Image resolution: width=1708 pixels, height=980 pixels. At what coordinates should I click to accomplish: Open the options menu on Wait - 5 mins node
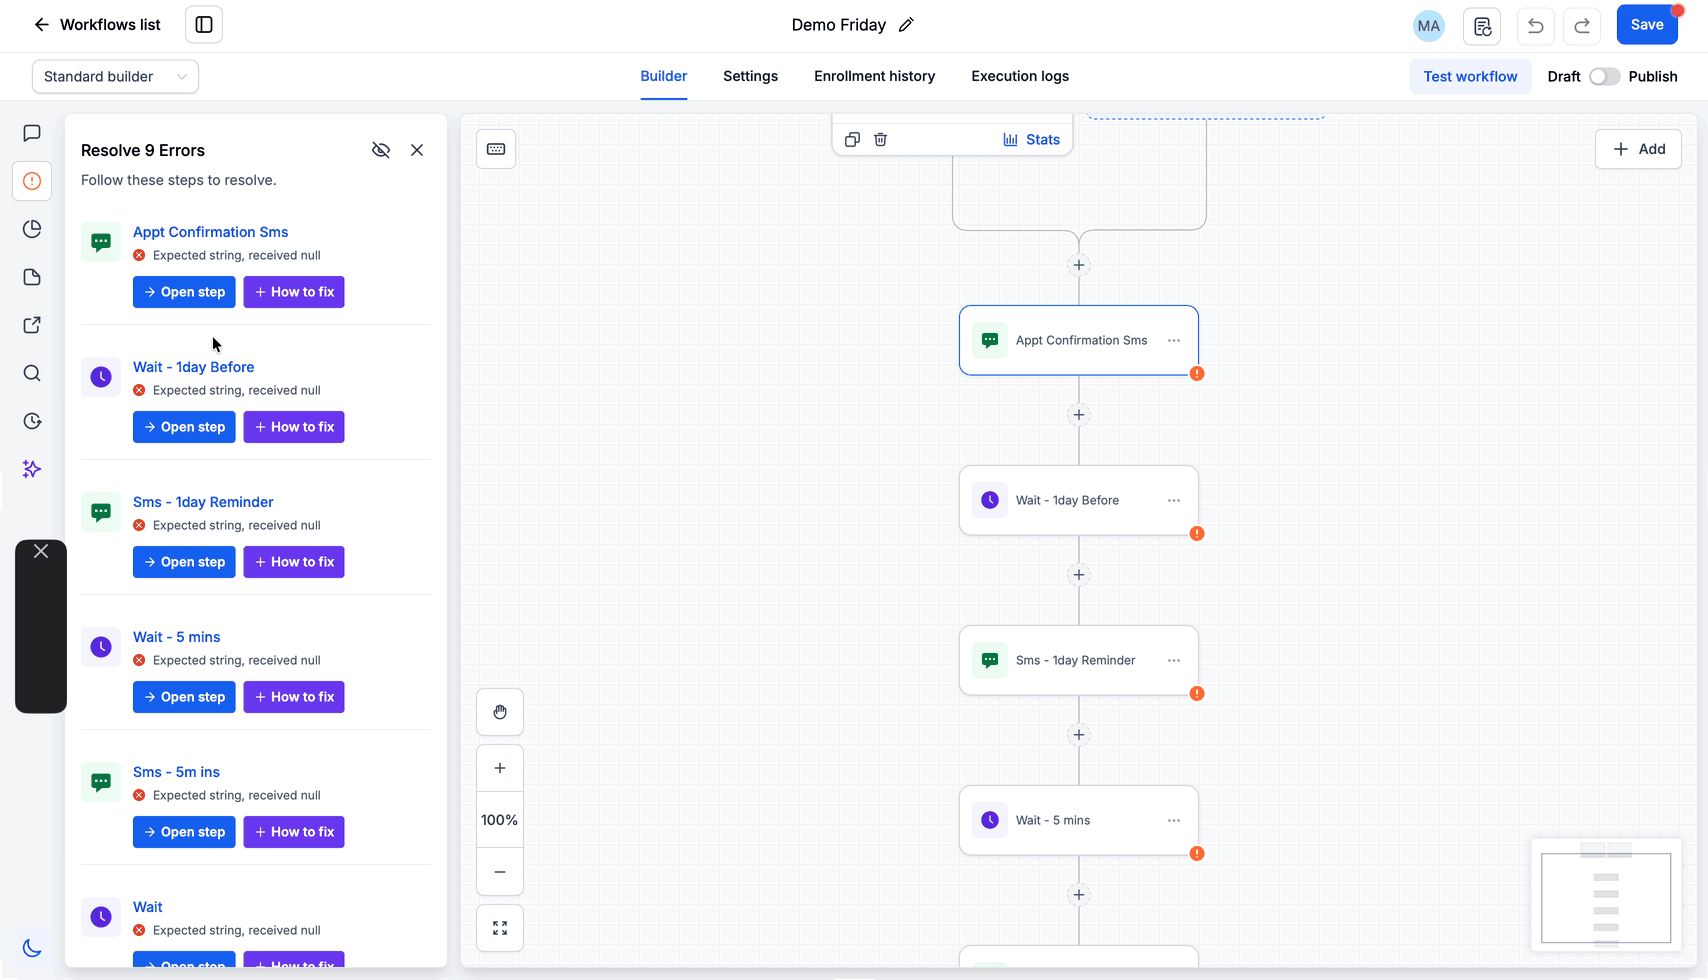1174,820
